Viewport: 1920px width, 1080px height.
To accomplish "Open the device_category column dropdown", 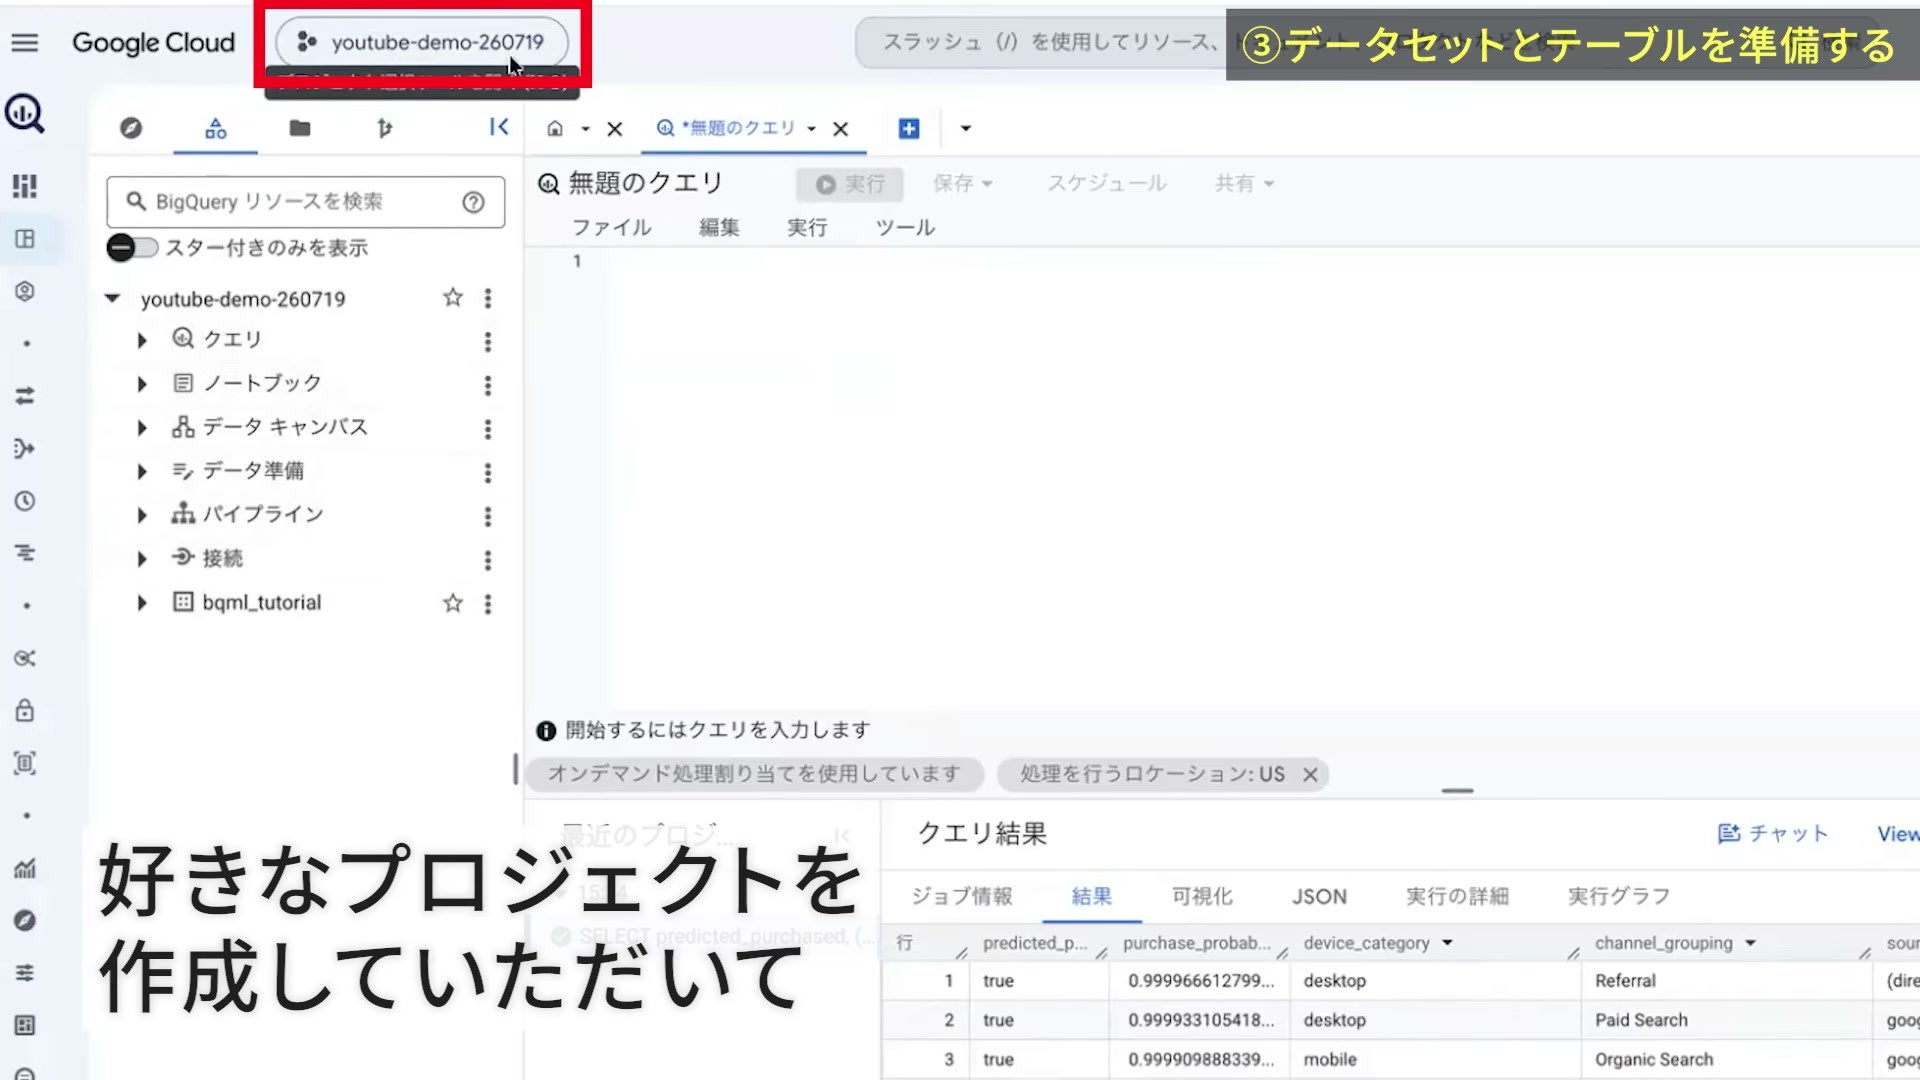I will pos(1447,943).
